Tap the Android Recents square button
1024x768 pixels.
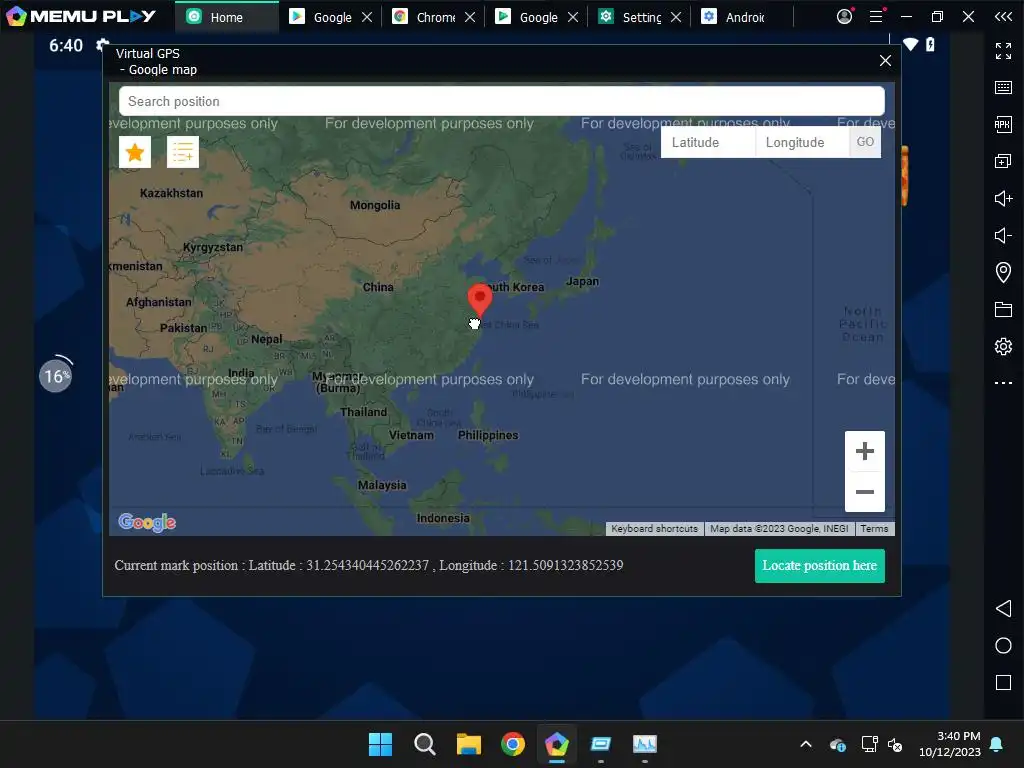pos(1003,683)
